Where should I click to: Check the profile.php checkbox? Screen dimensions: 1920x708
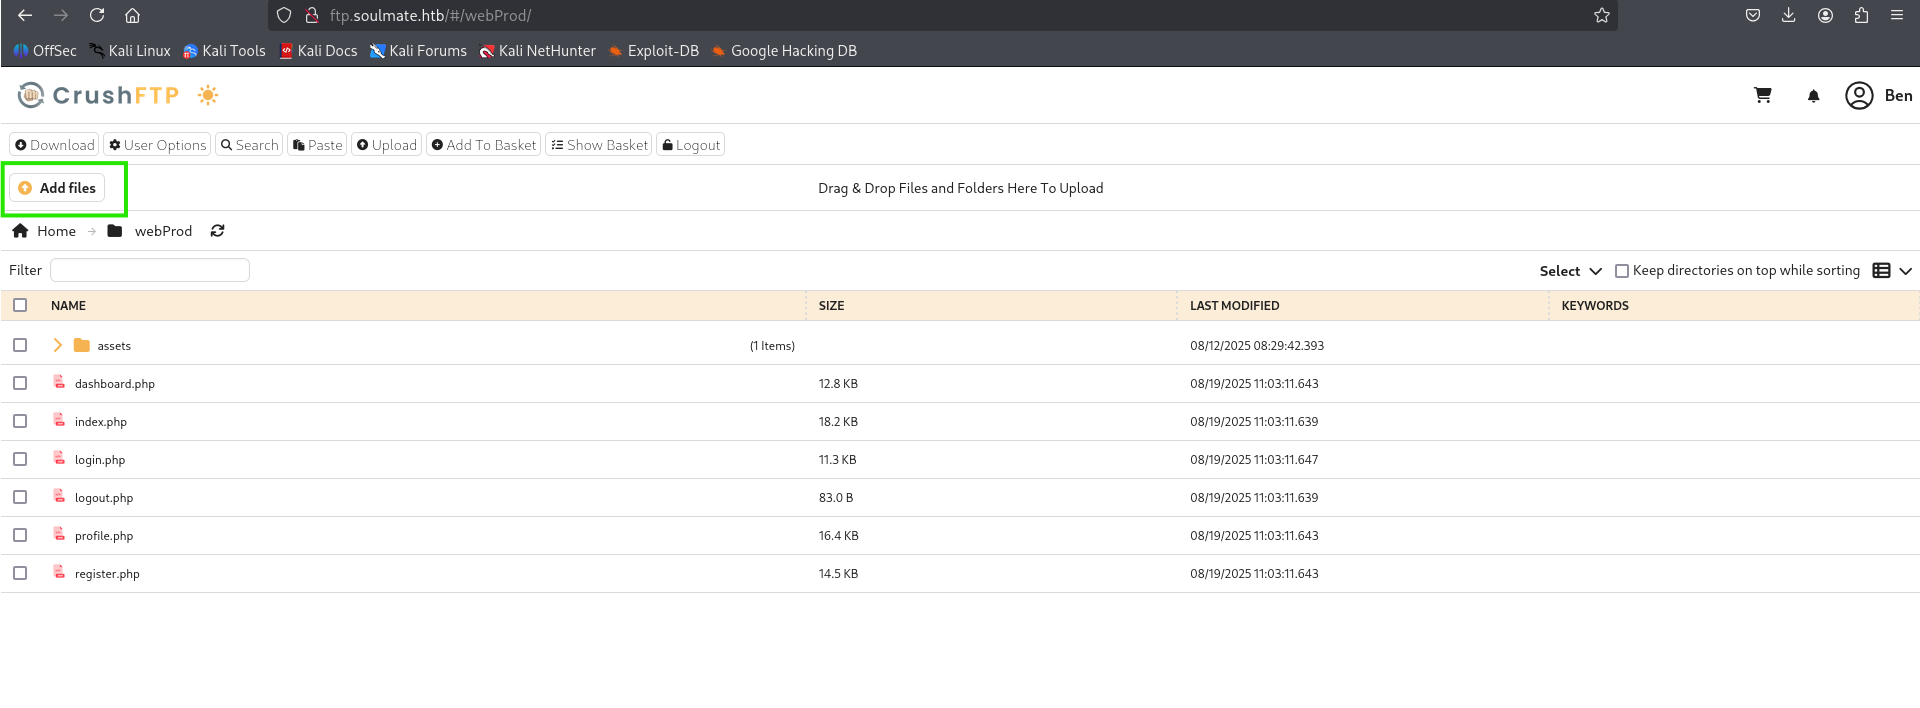20,535
